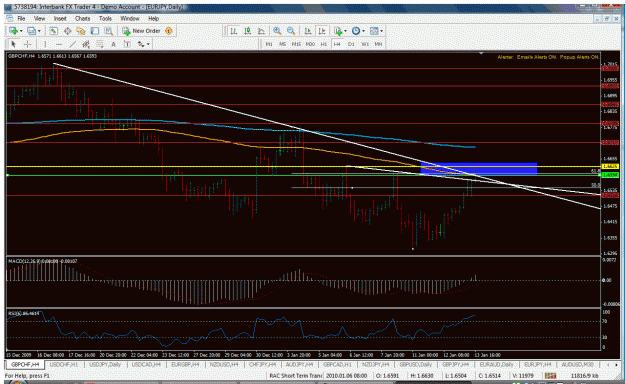
Task: Click the connection status bars in status bar
Action: click(550, 376)
